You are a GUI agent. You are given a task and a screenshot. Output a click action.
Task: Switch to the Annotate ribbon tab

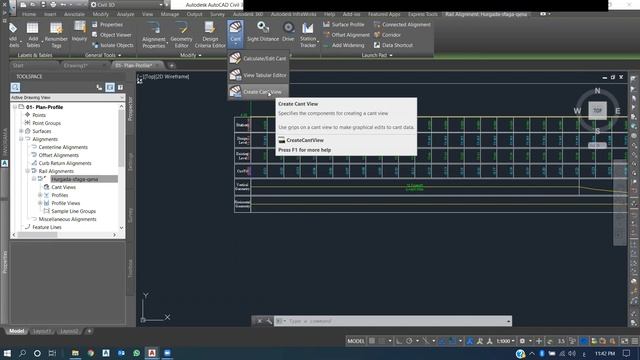[75, 14]
